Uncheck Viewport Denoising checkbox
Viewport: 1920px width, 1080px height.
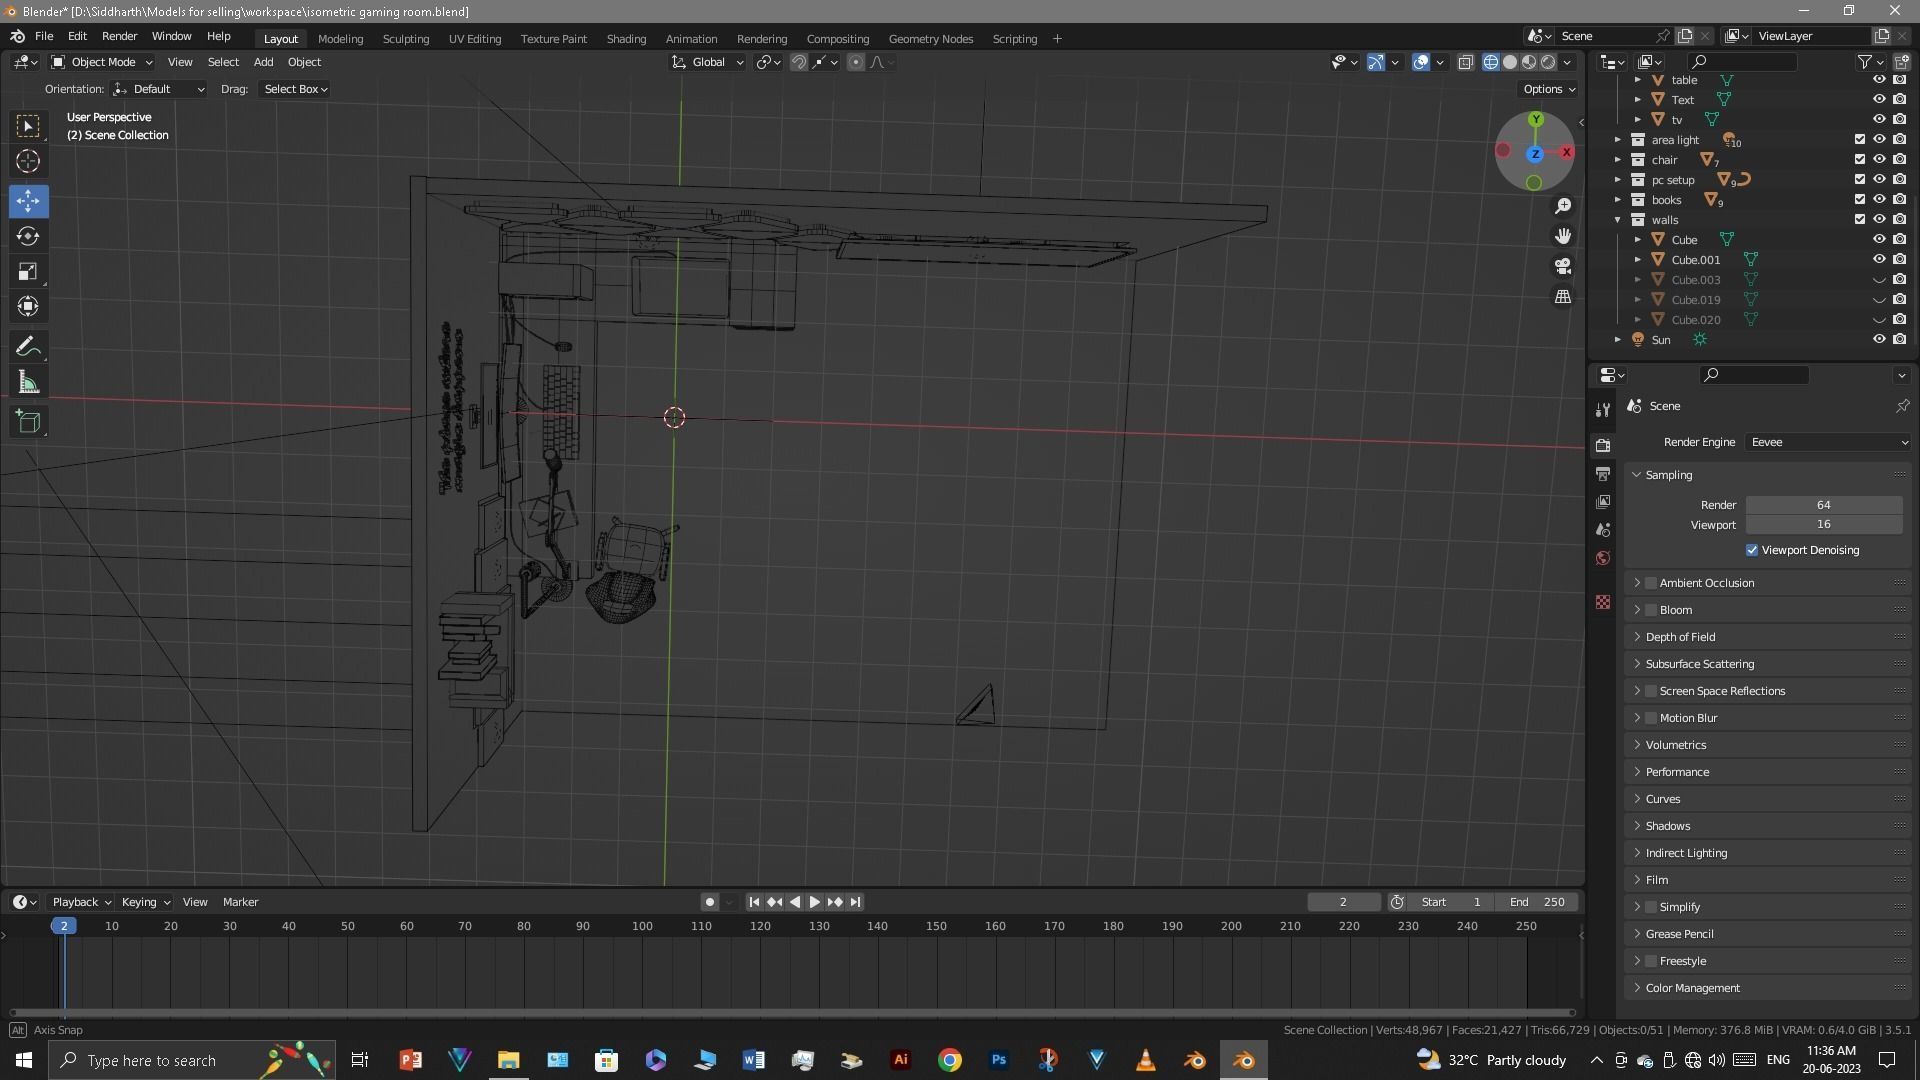(x=1752, y=550)
